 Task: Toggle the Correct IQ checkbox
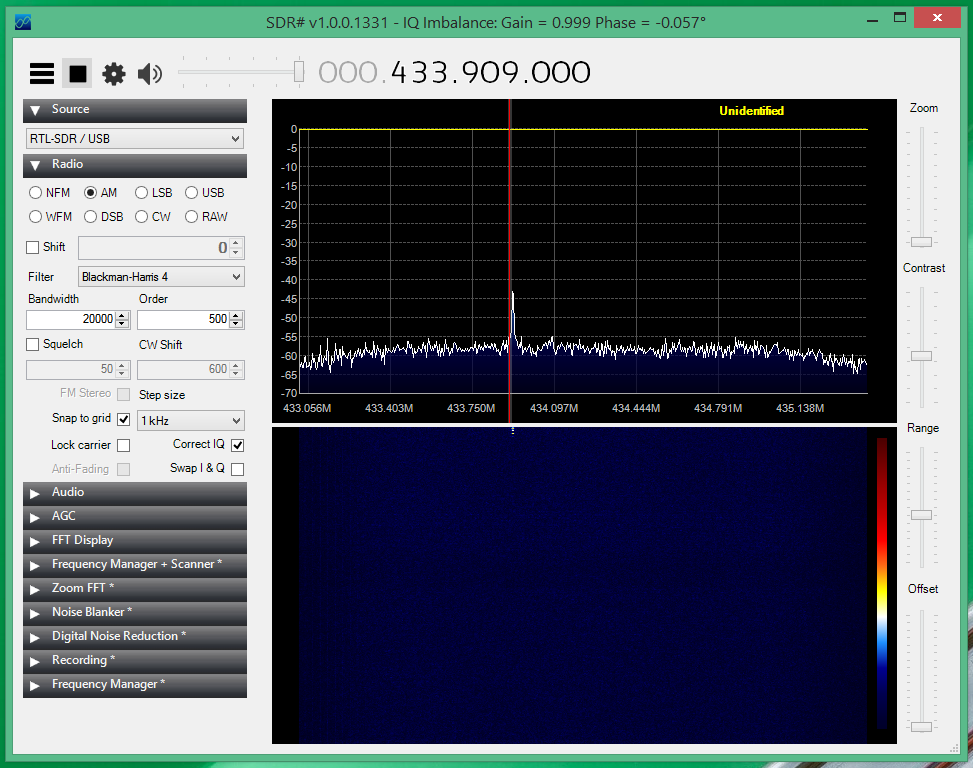pos(237,445)
